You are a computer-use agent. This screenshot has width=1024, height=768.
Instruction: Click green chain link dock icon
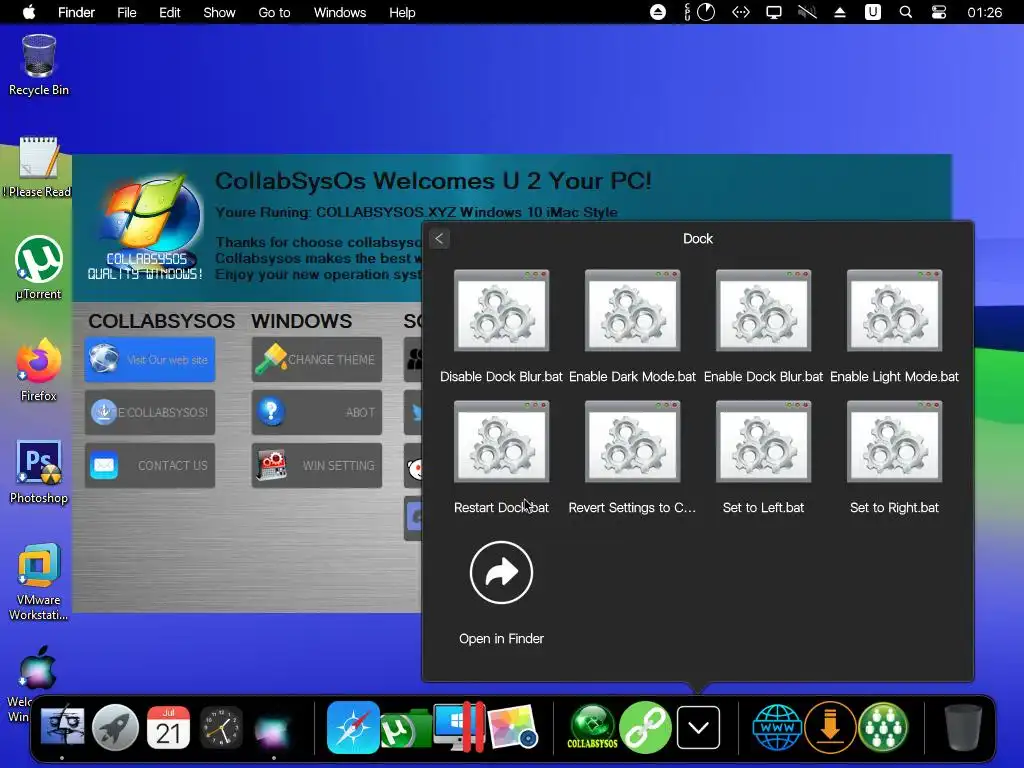pyautogui.click(x=645, y=727)
